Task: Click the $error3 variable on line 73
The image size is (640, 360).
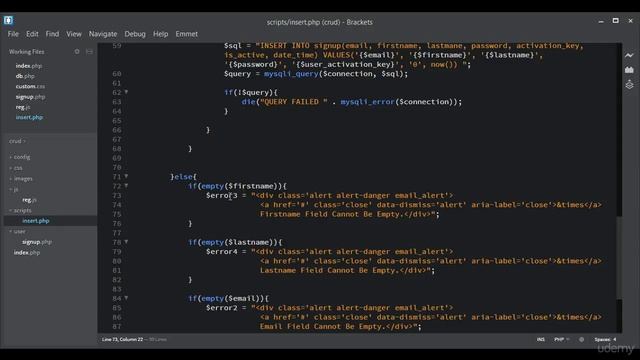Action: (x=222, y=196)
